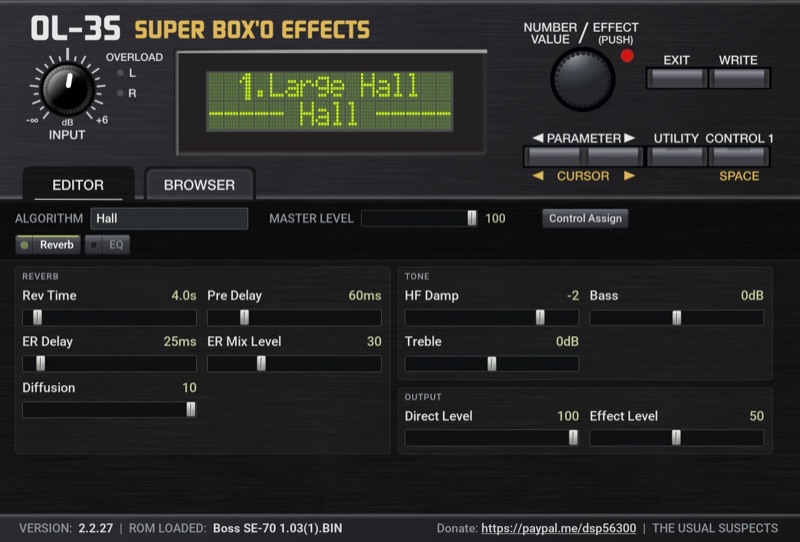The width and height of the screenshot is (800, 542).
Task: Click the EXIT hardware button
Action: click(677, 79)
